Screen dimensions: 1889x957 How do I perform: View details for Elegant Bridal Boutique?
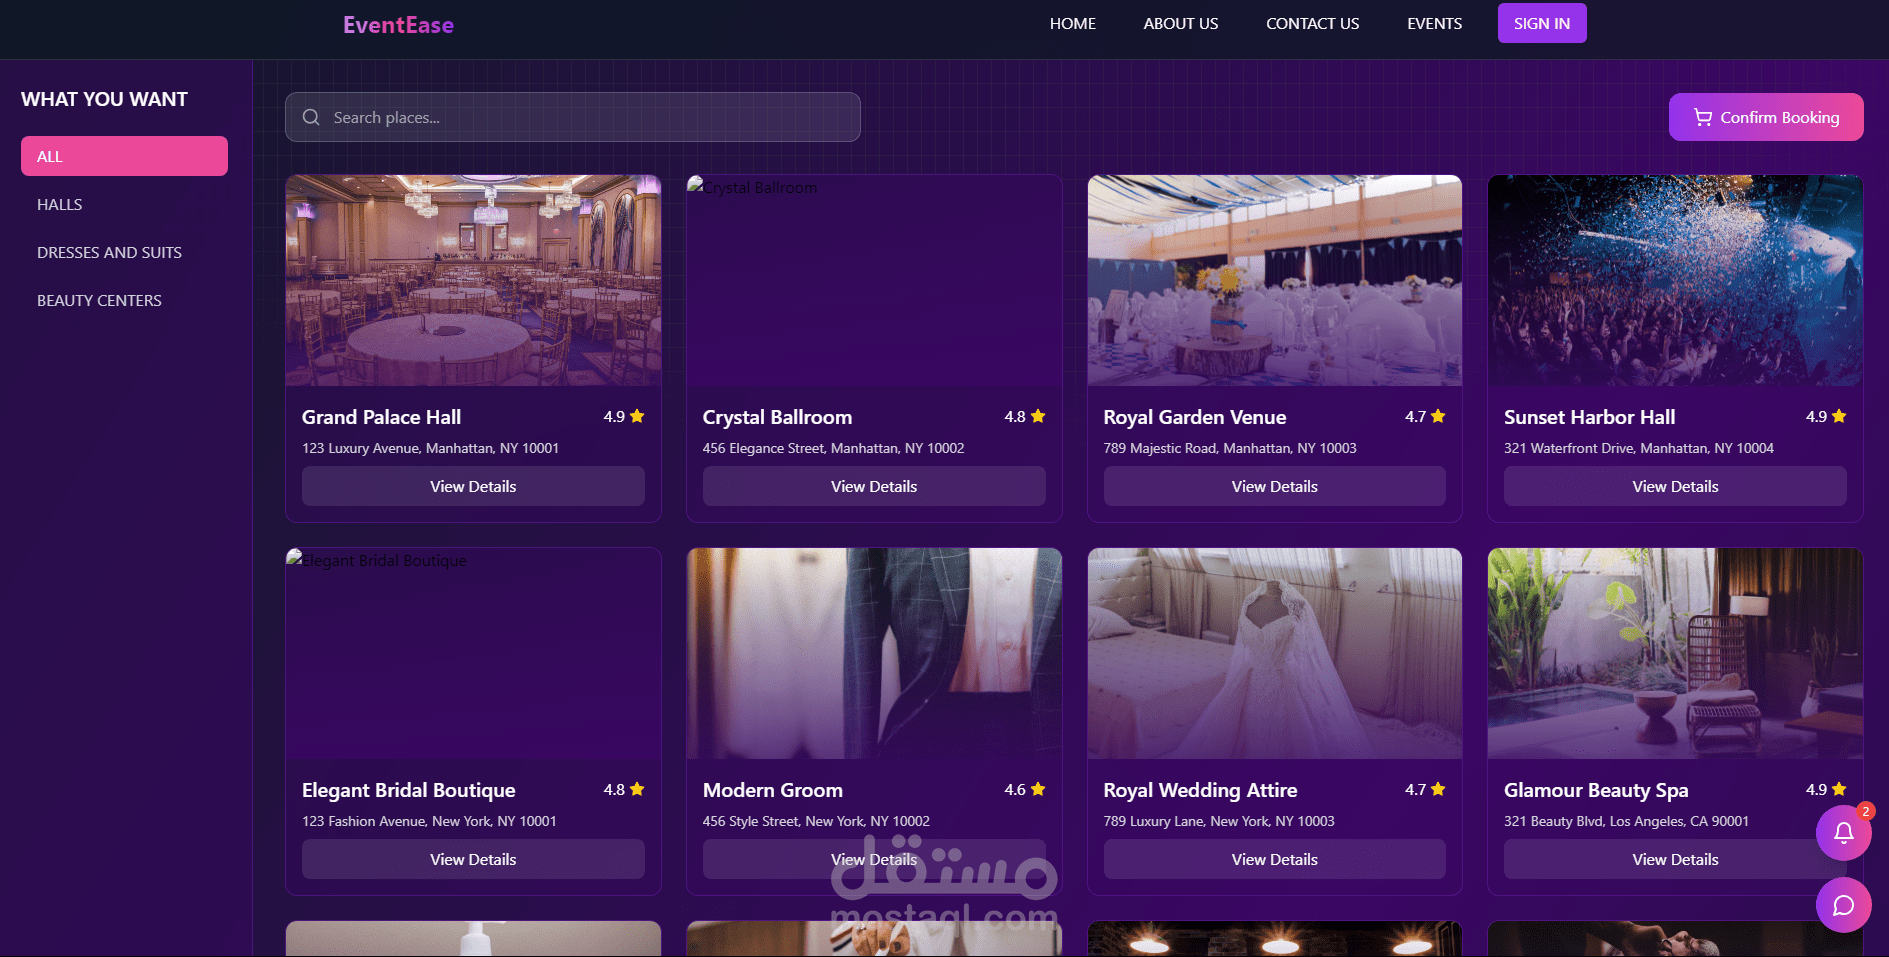point(473,859)
